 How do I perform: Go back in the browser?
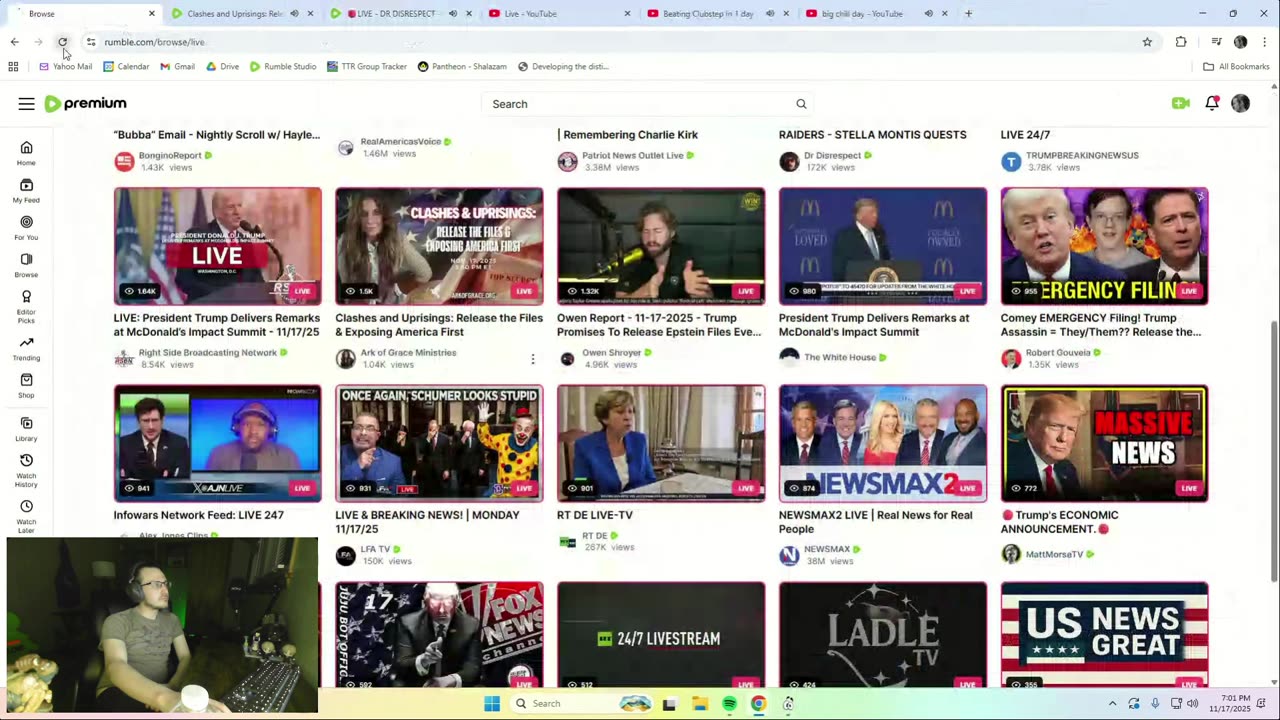14,42
